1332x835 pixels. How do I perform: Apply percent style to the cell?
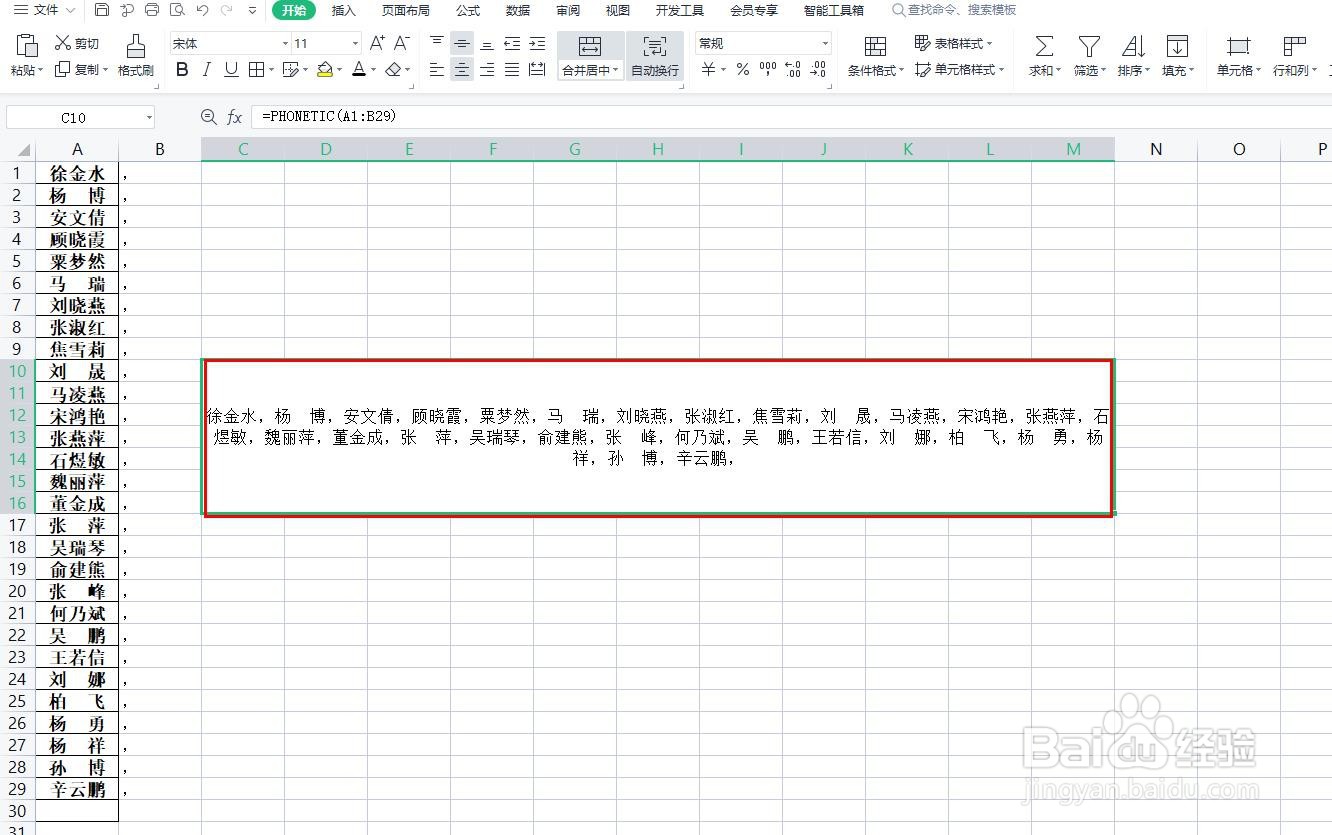pyautogui.click(x=743, y=69)
